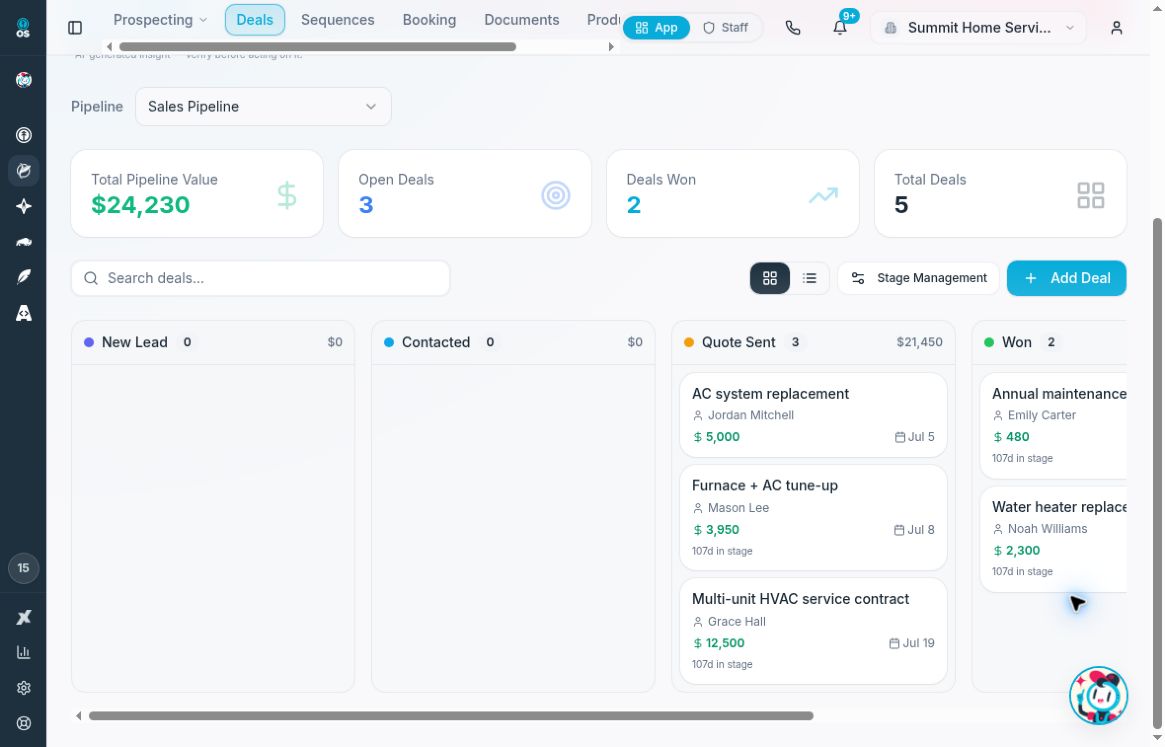Open the Annual maintenance deal card
The width and height of the screenshot is (1165, 747).
pos(1053,426)
